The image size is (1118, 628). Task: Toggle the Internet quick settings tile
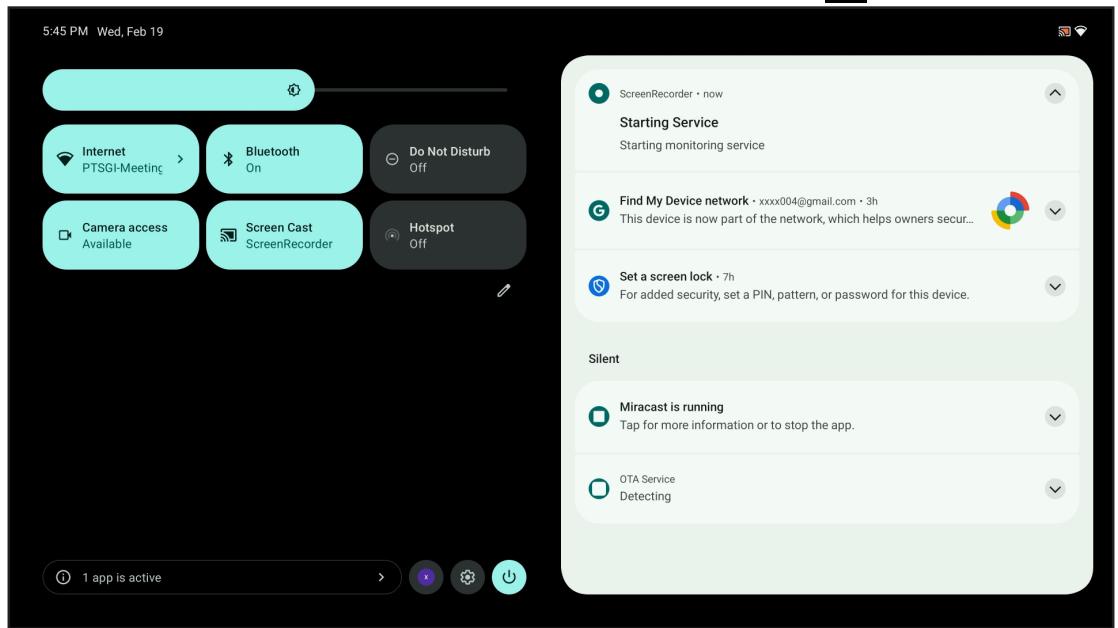pyautogui.click(x=120, y=159)
